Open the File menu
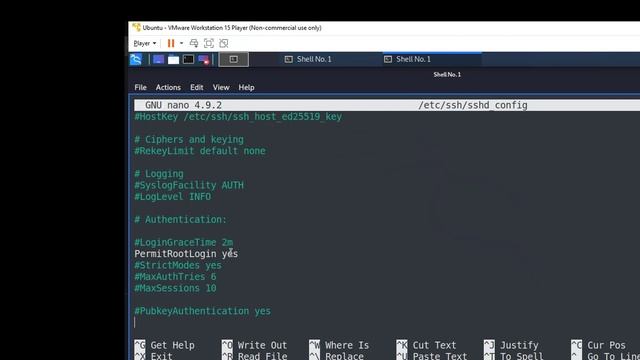Viewport: 640px width, 360px height. pyautogui.click(x=140, y=87)
